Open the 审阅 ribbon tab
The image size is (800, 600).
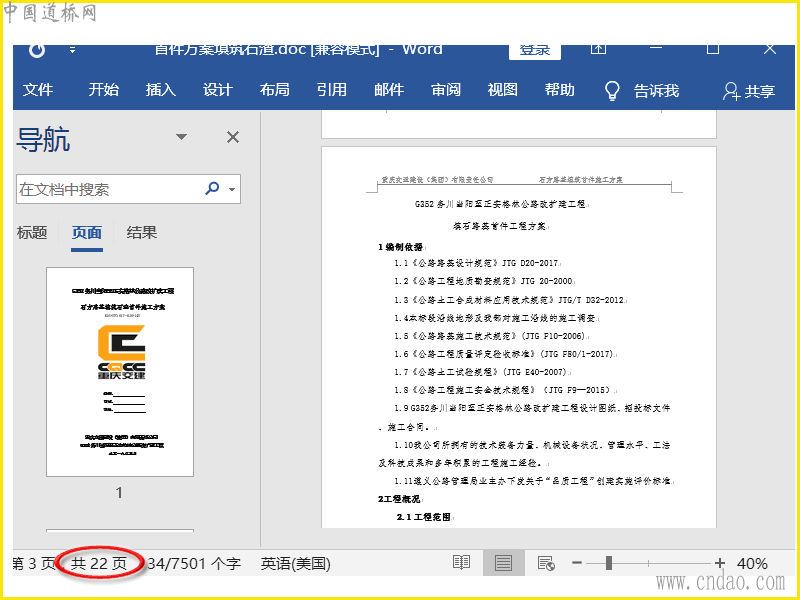tap(446, 90)
